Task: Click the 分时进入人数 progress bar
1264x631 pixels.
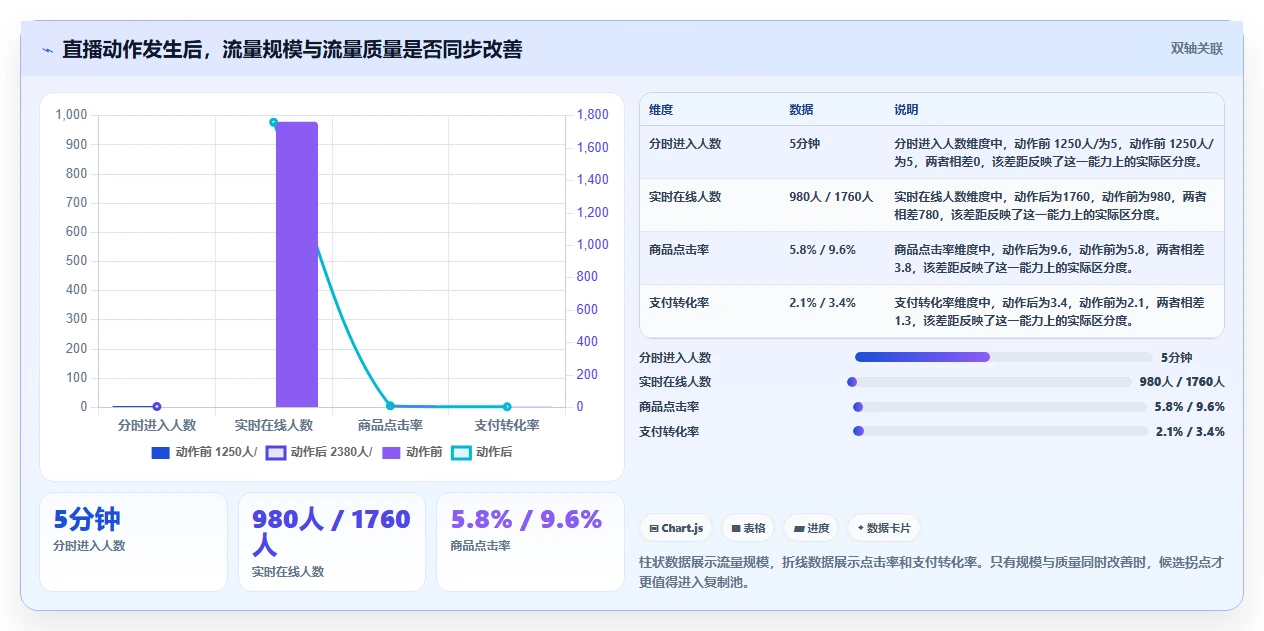Action: coord(1004,357)
